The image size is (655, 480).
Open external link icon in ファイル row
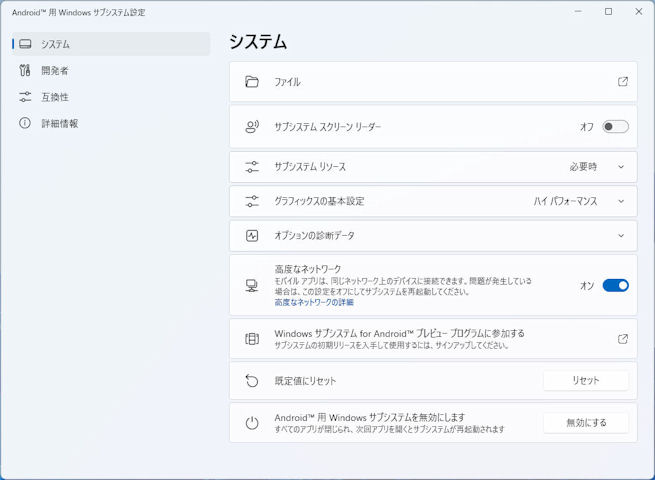622,82
